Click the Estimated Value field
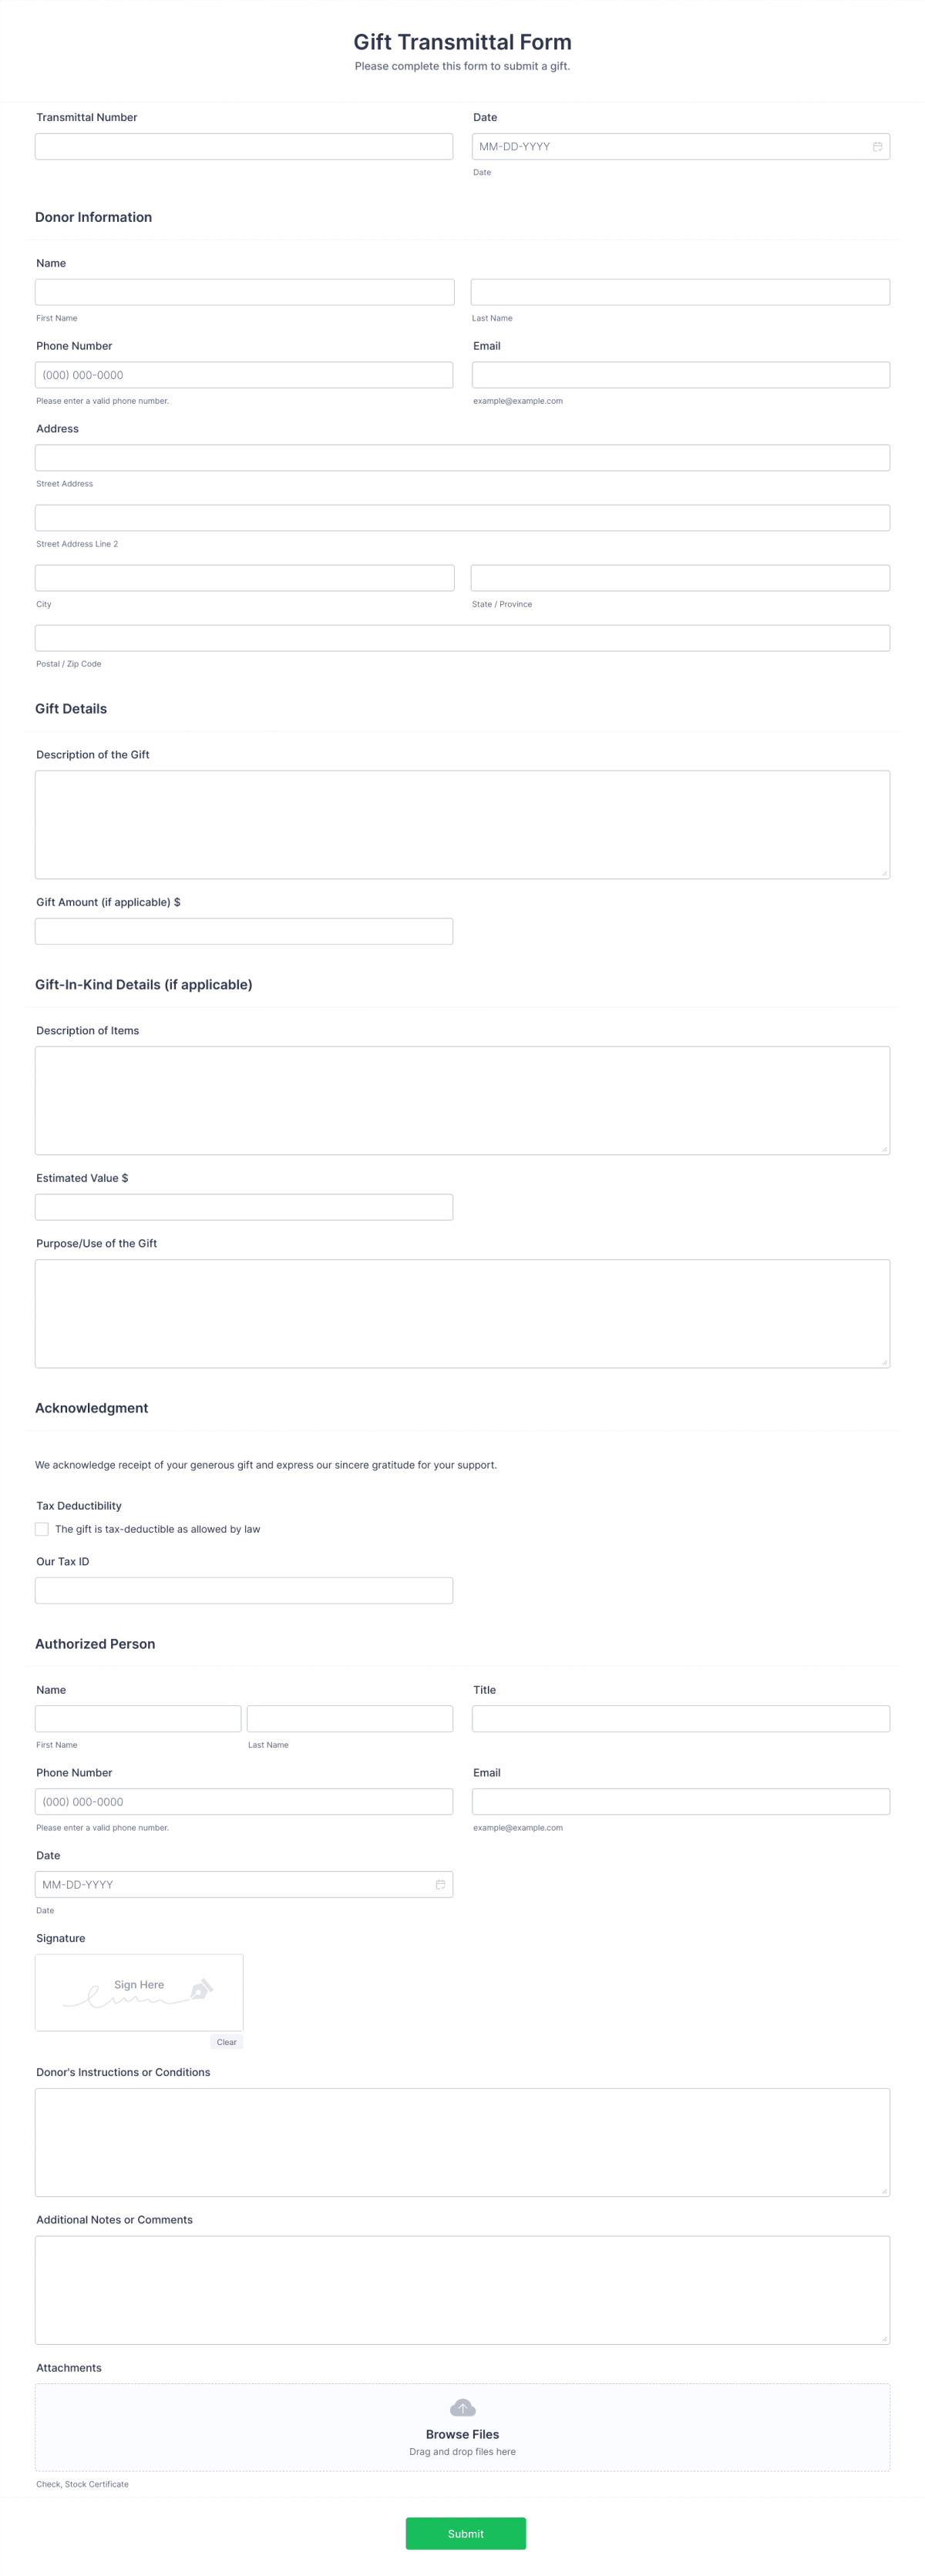925x2576 pixels. [243, 1206]
